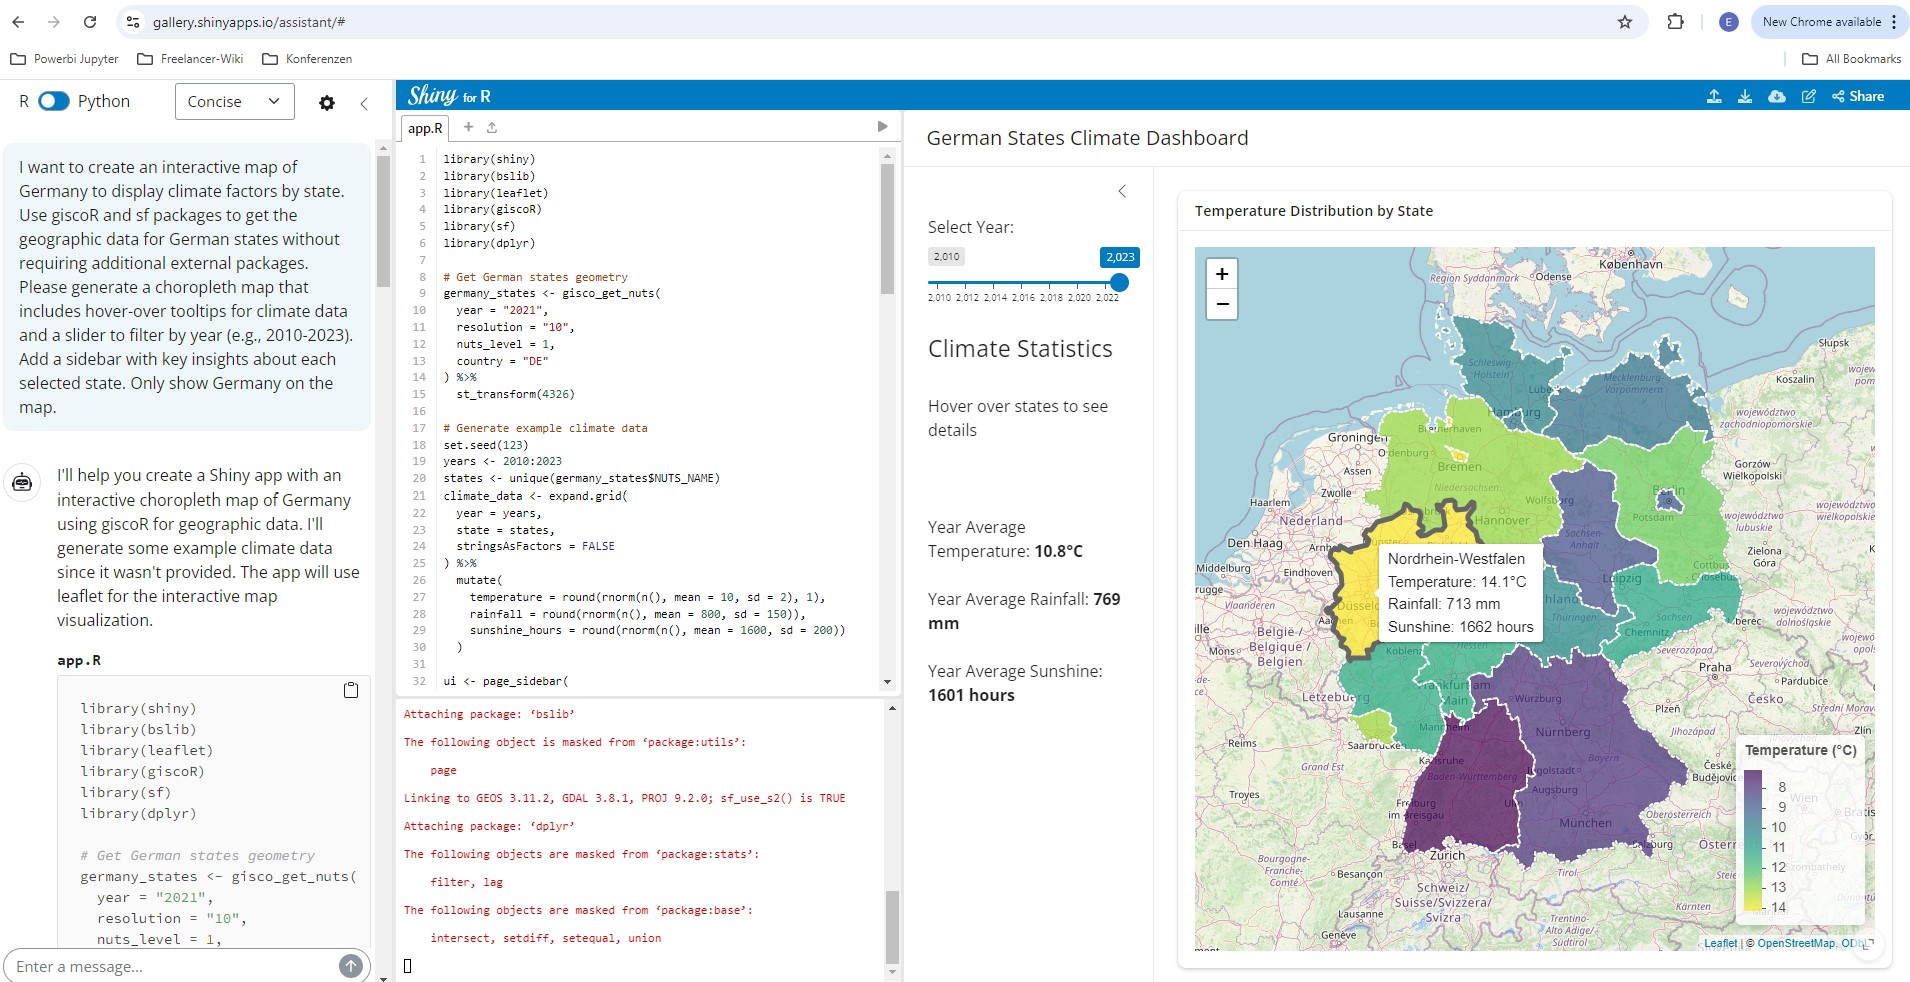
Task: Click the Shiny for R logo
Action: click(x=449, y=96)
